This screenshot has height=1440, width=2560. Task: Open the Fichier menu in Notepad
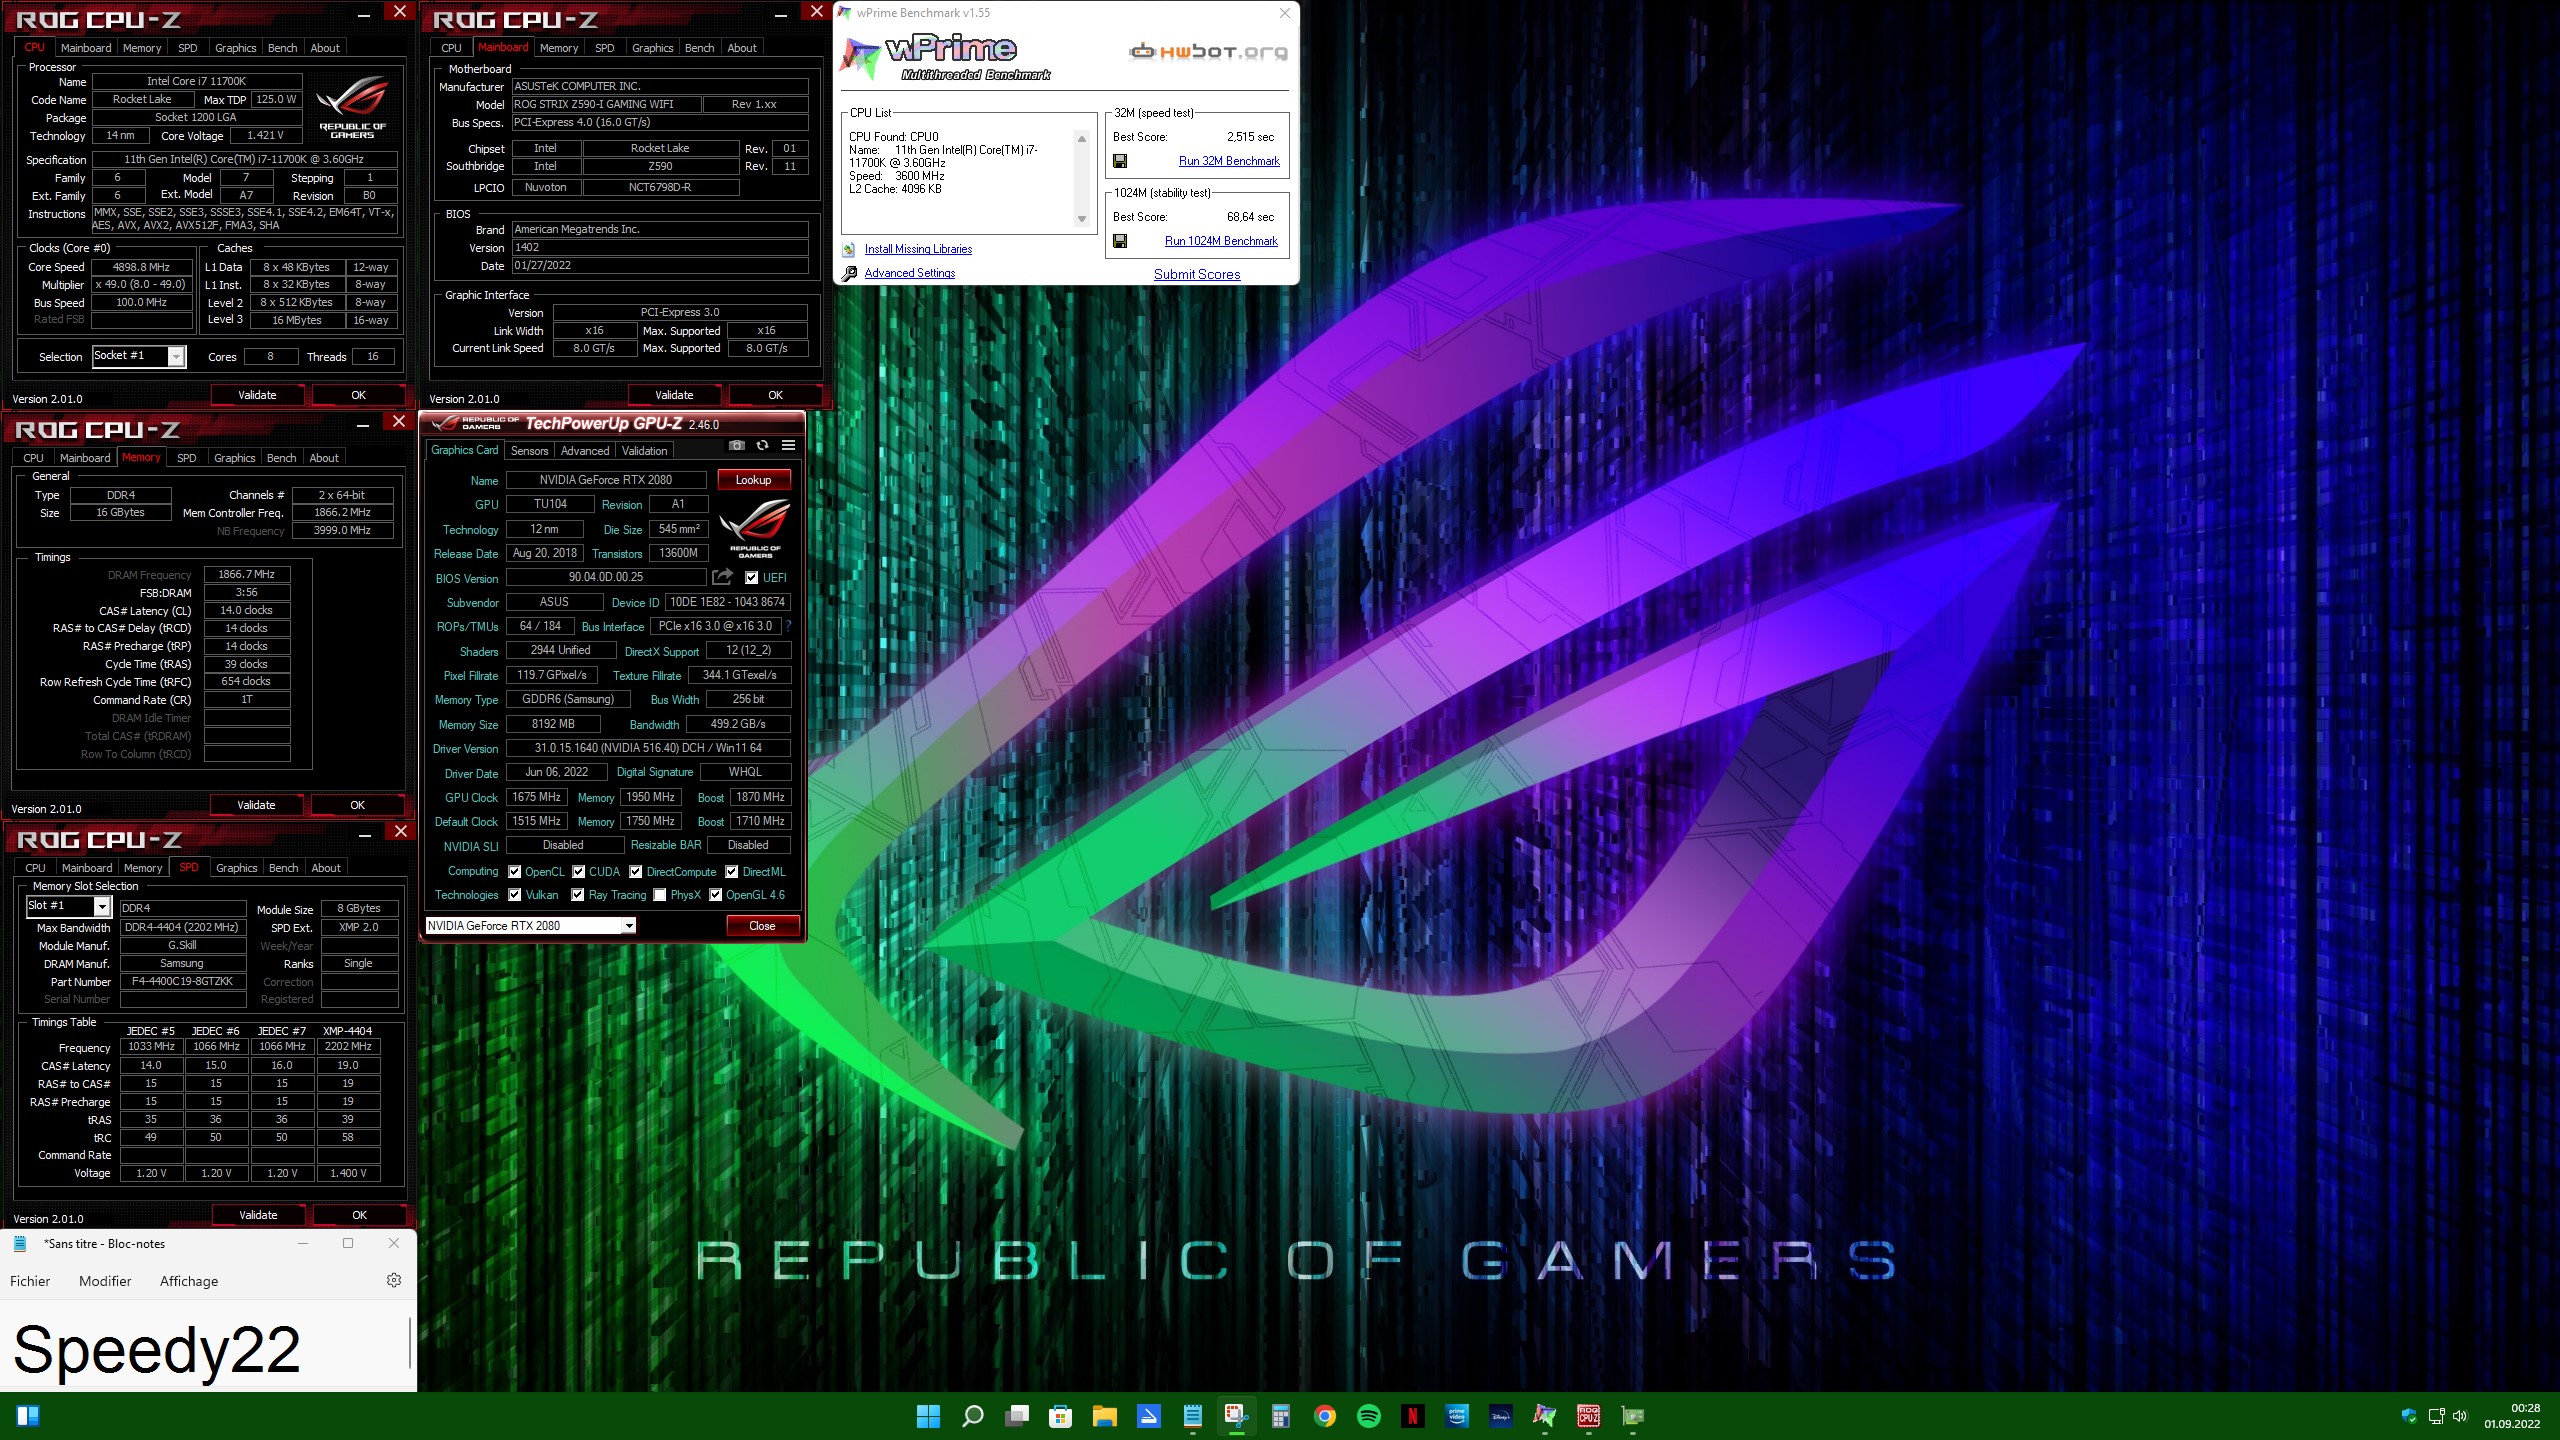click(30, 1281)
